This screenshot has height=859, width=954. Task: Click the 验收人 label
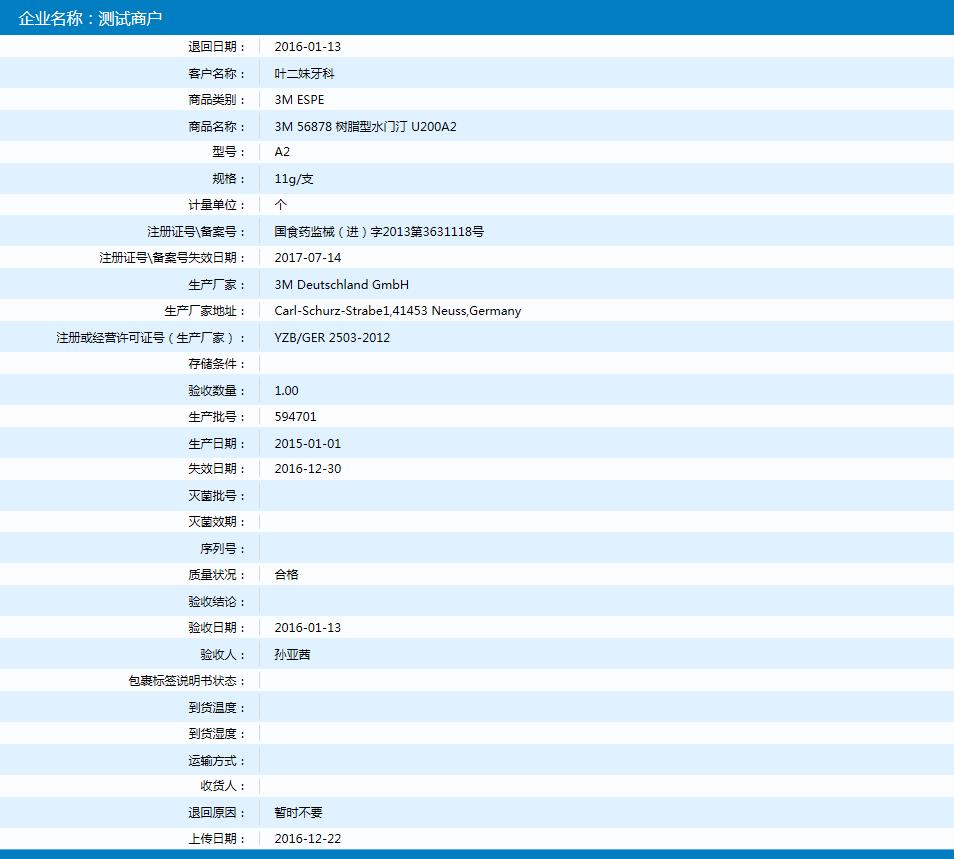point(222,655)
